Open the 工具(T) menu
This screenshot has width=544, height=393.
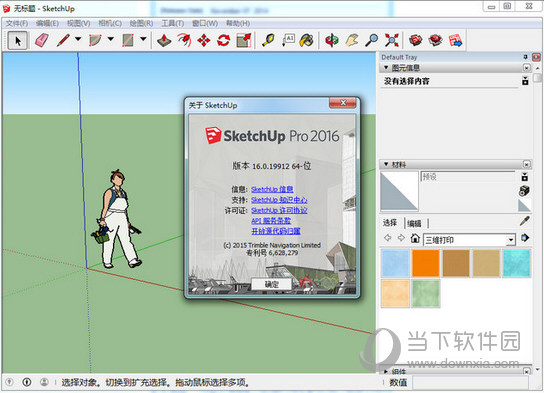[x=172, y=23]
